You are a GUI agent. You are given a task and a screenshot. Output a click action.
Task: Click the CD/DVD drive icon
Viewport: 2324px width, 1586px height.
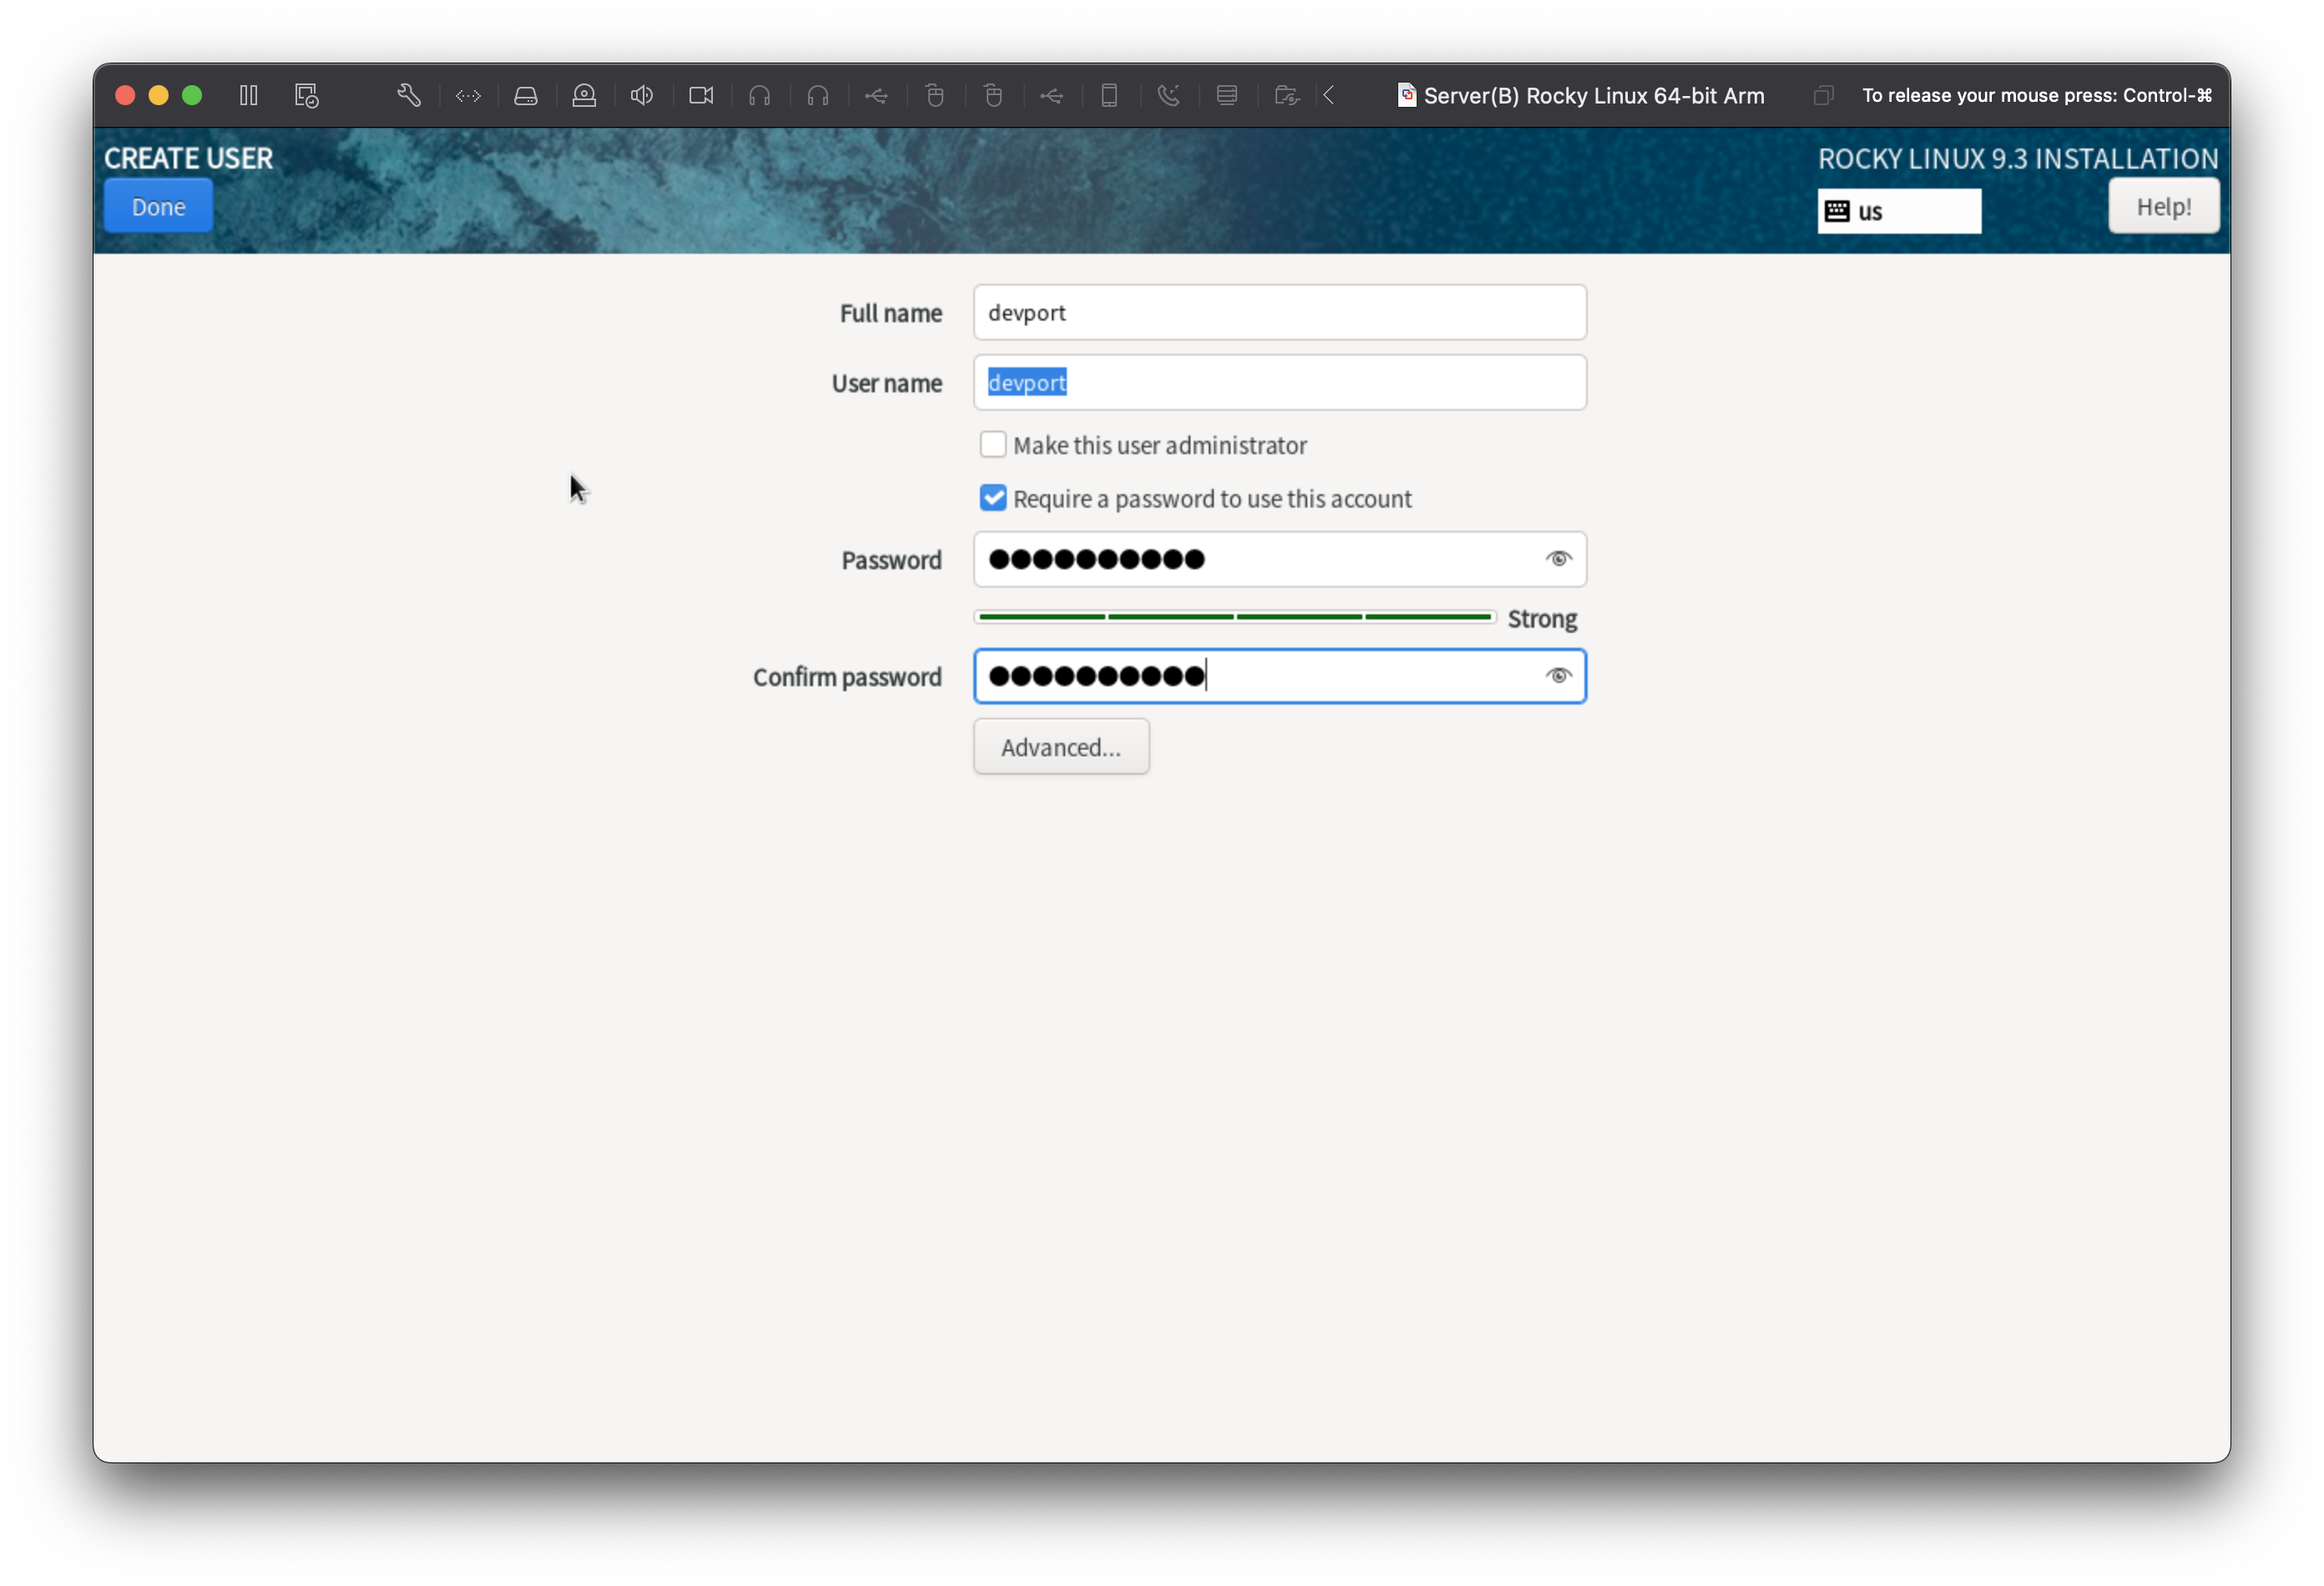pyautogui.click(x=584, y=95)
